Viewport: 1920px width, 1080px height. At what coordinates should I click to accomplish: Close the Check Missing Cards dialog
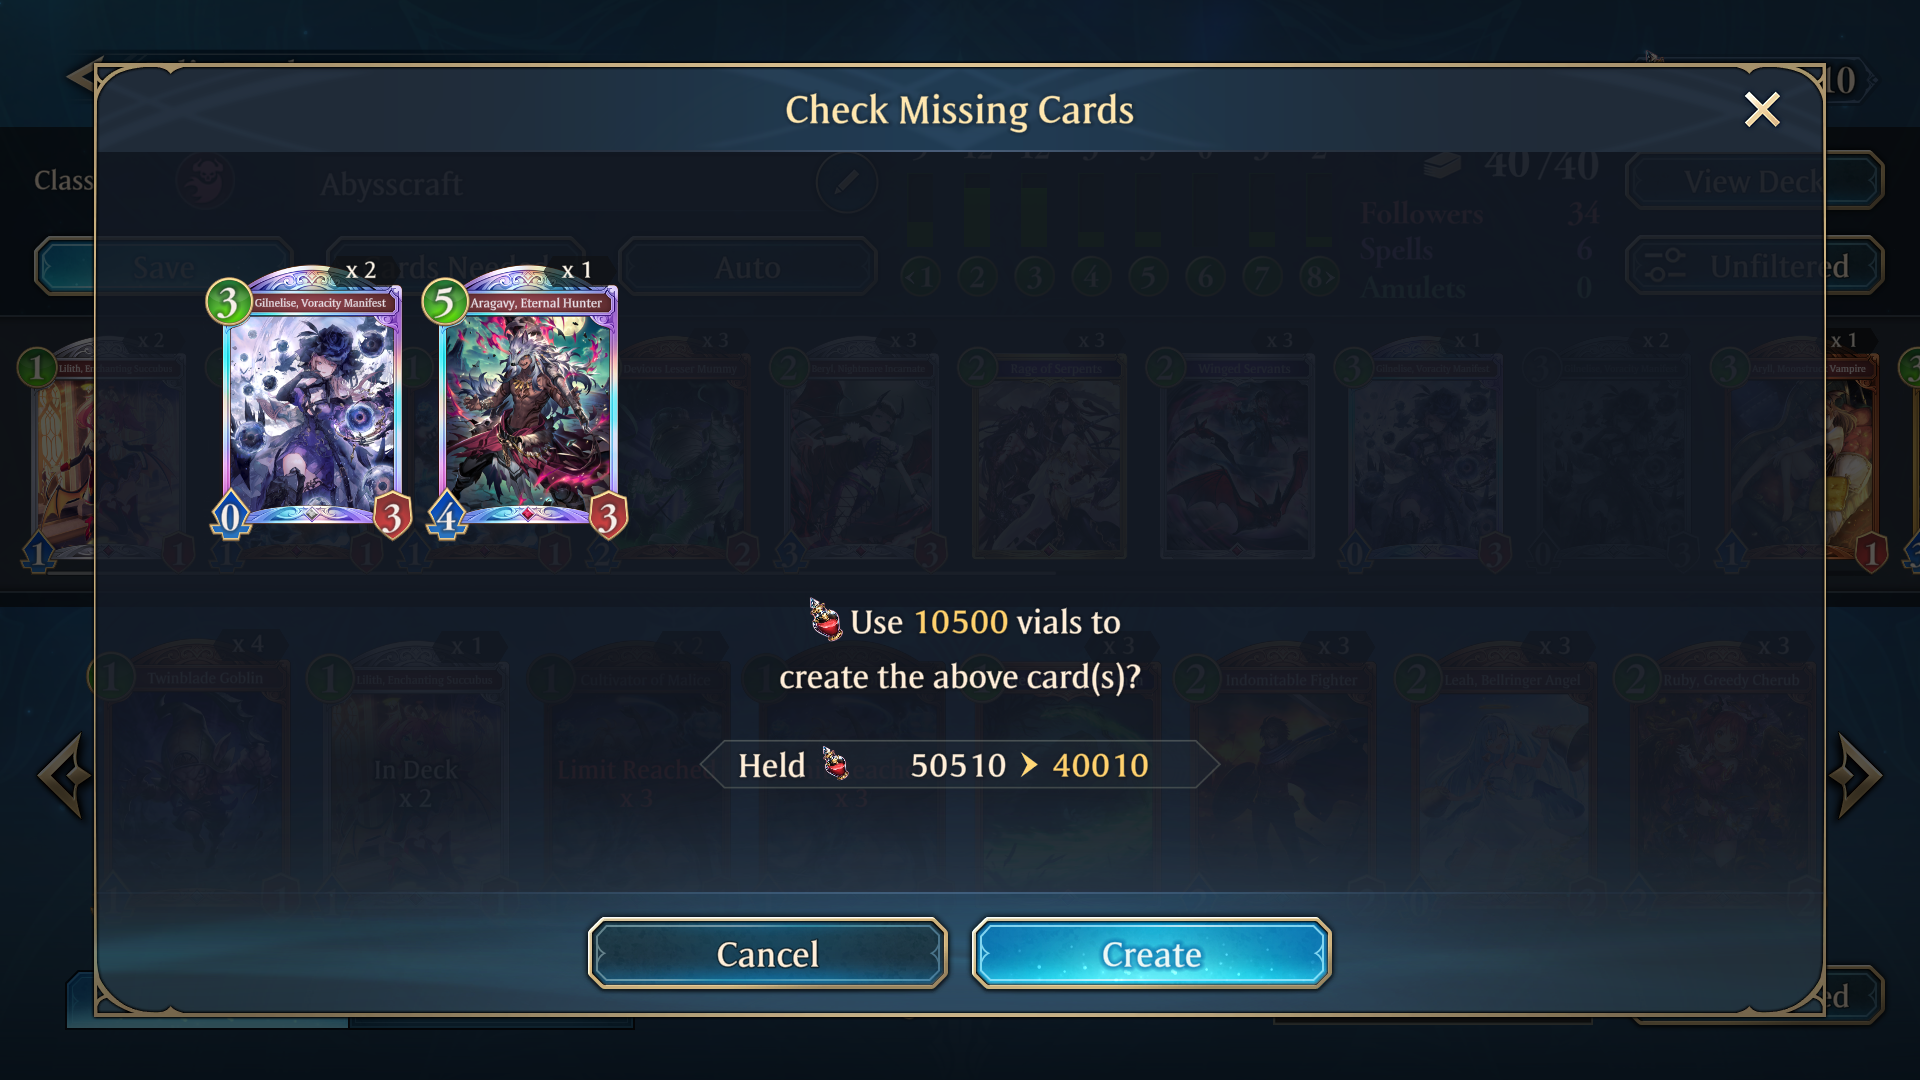click(1761, 109)
